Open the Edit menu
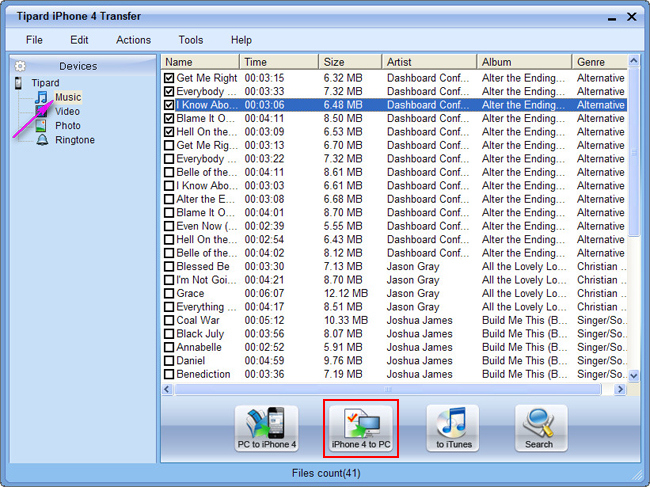Viewport: 650px width, 487px height. (79, 40)
